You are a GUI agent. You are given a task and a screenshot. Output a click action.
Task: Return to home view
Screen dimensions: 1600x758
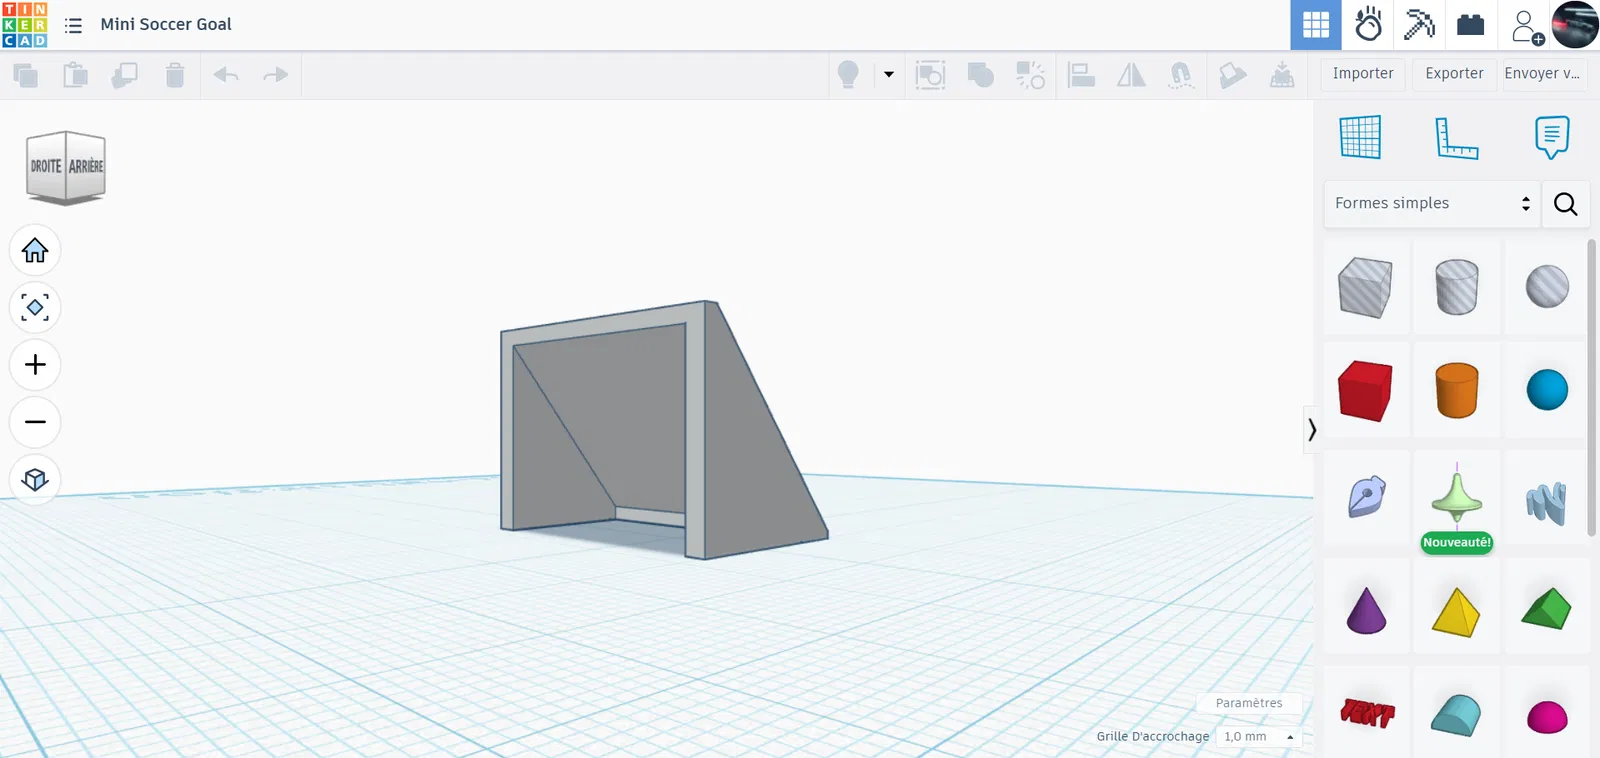tap(35, 250)
